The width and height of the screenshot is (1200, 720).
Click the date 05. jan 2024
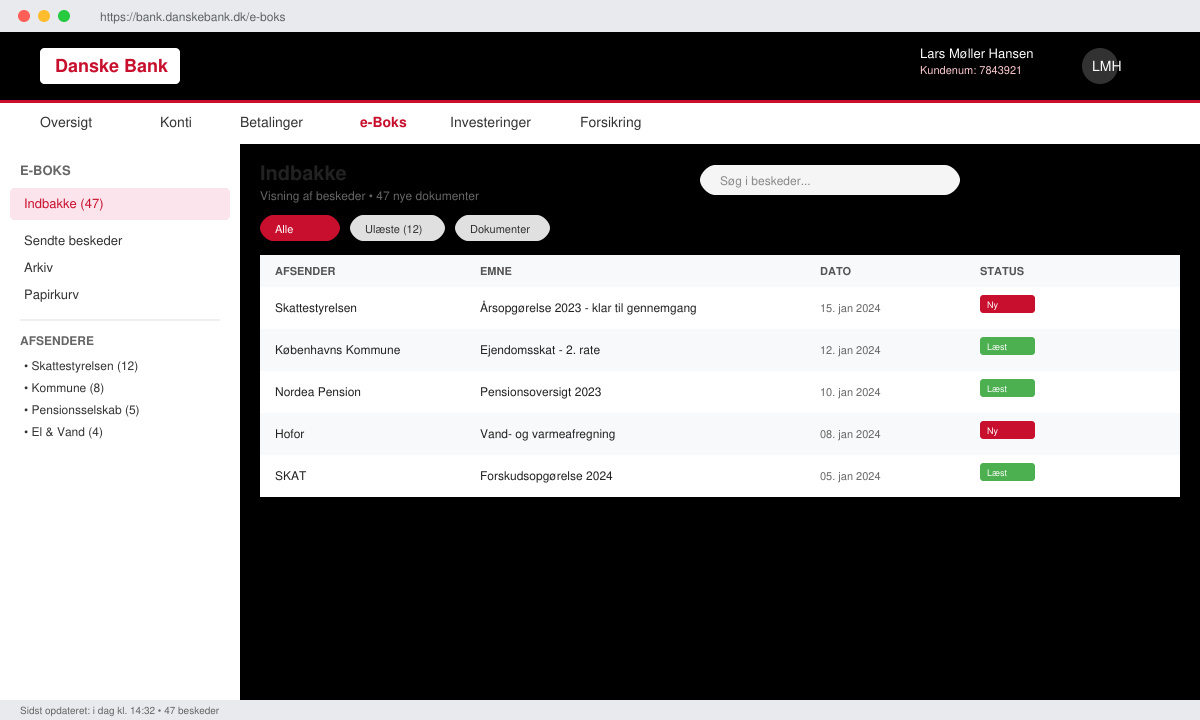tap(850, 476)
